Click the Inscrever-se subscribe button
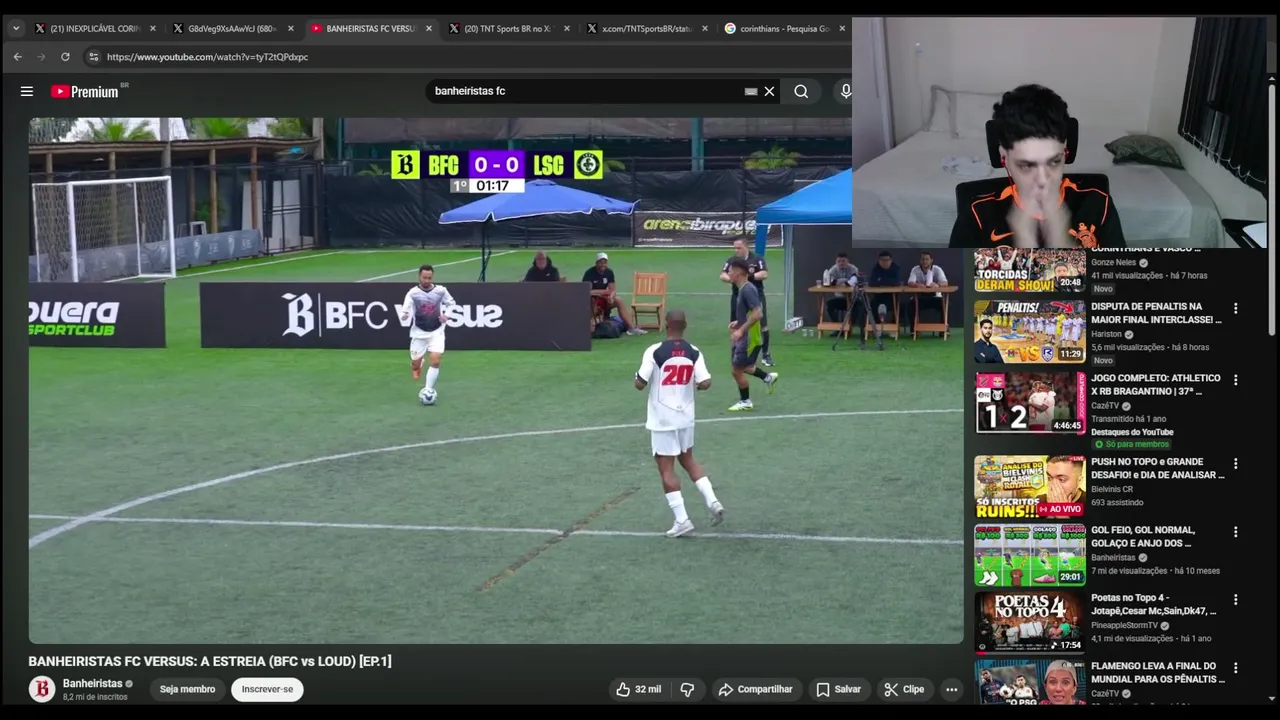 (267, 689)
